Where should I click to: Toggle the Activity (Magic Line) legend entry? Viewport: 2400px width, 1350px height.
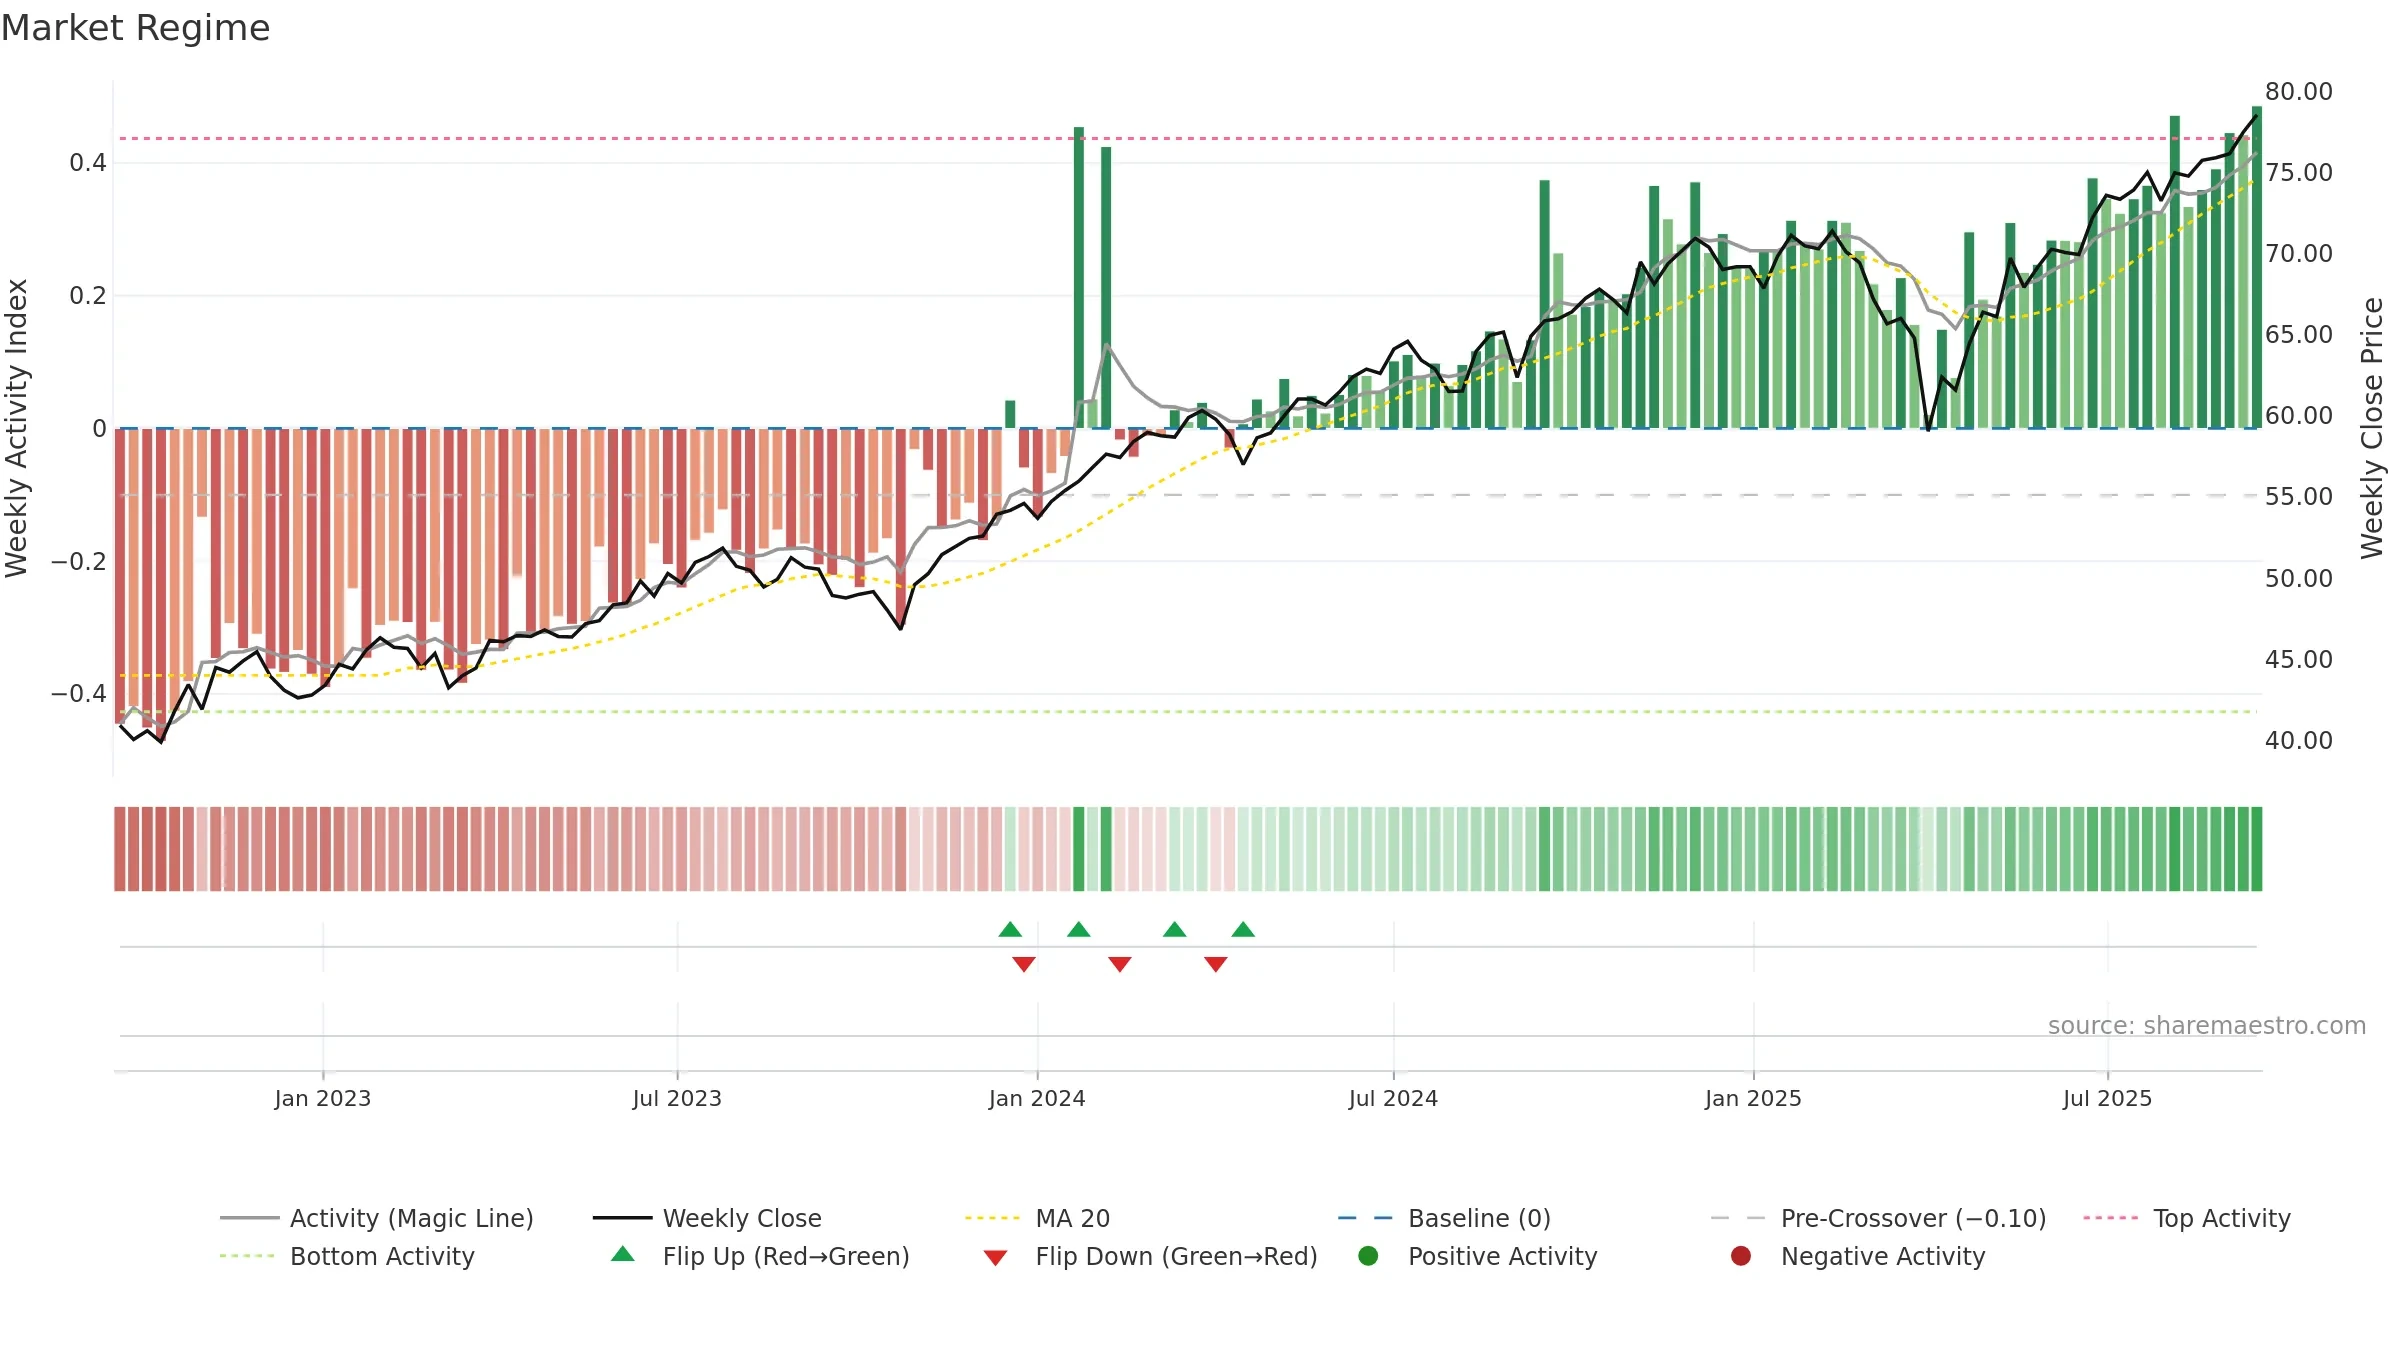pyautogui.click(x=377, y=1218)
